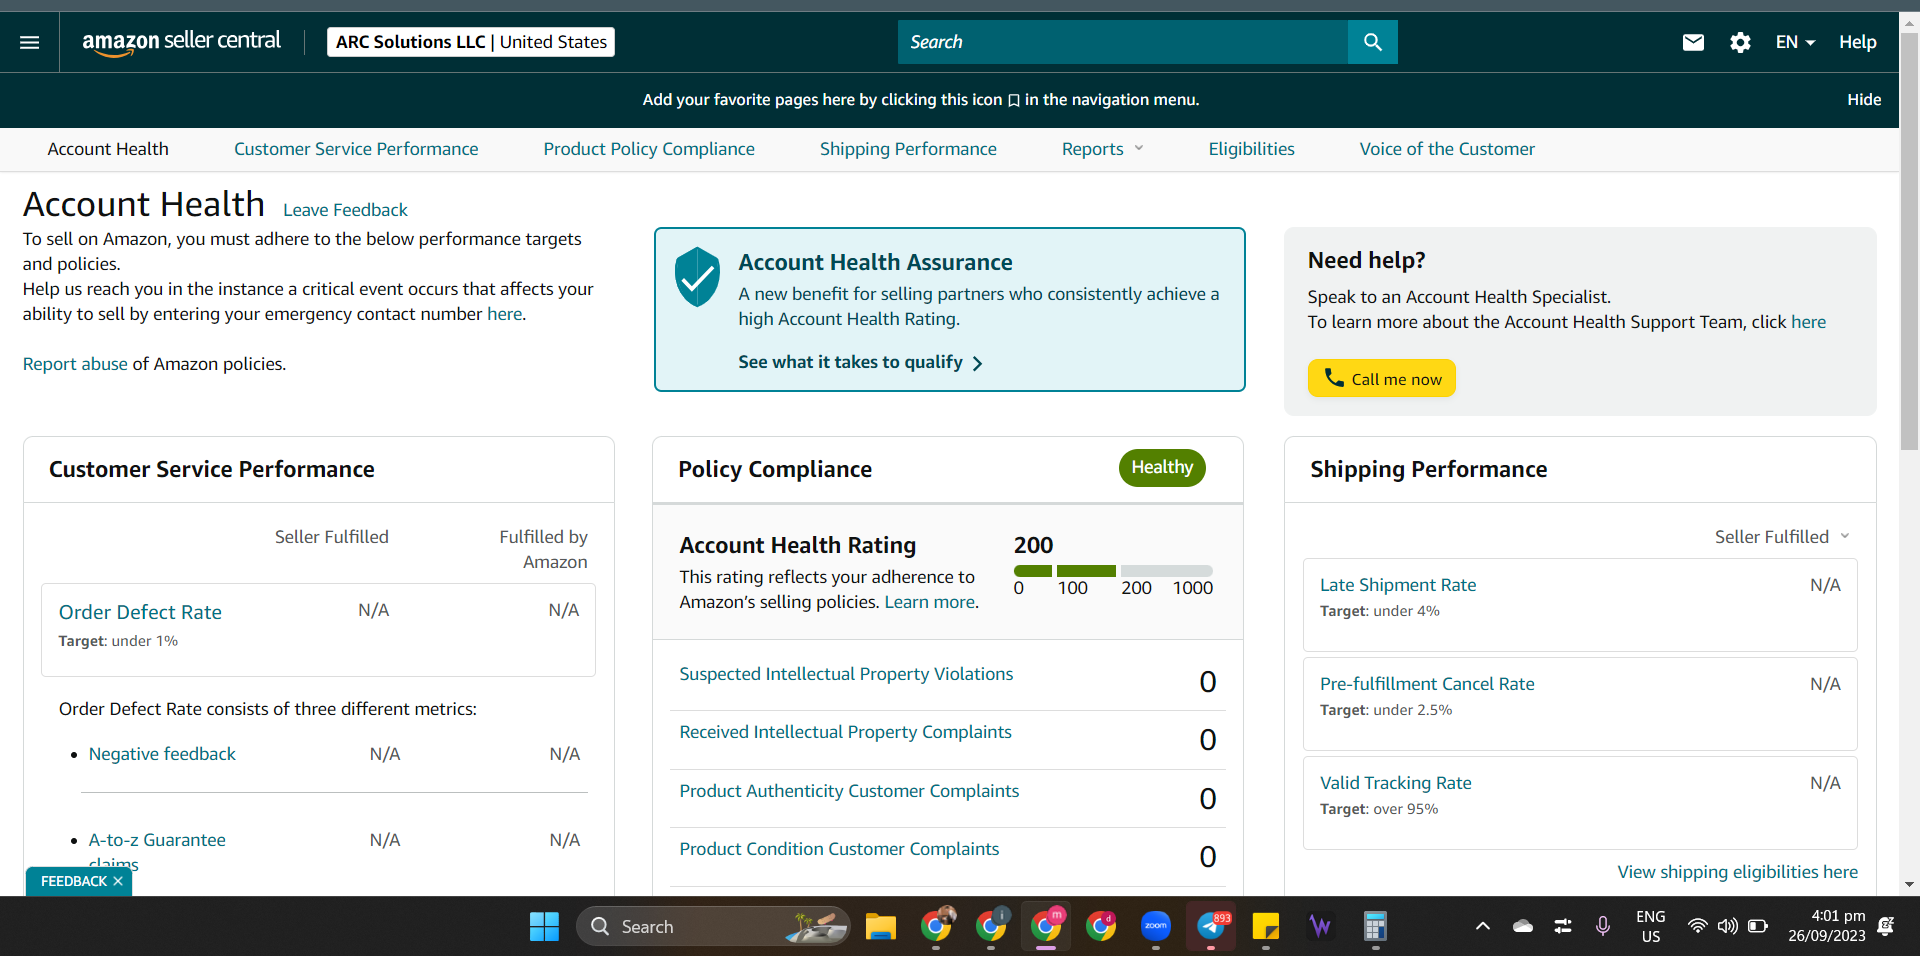Click the search magnifier button
The width and height of the screenshot is (1920, 956).
pyautogui.click(x=1372, y=42)
